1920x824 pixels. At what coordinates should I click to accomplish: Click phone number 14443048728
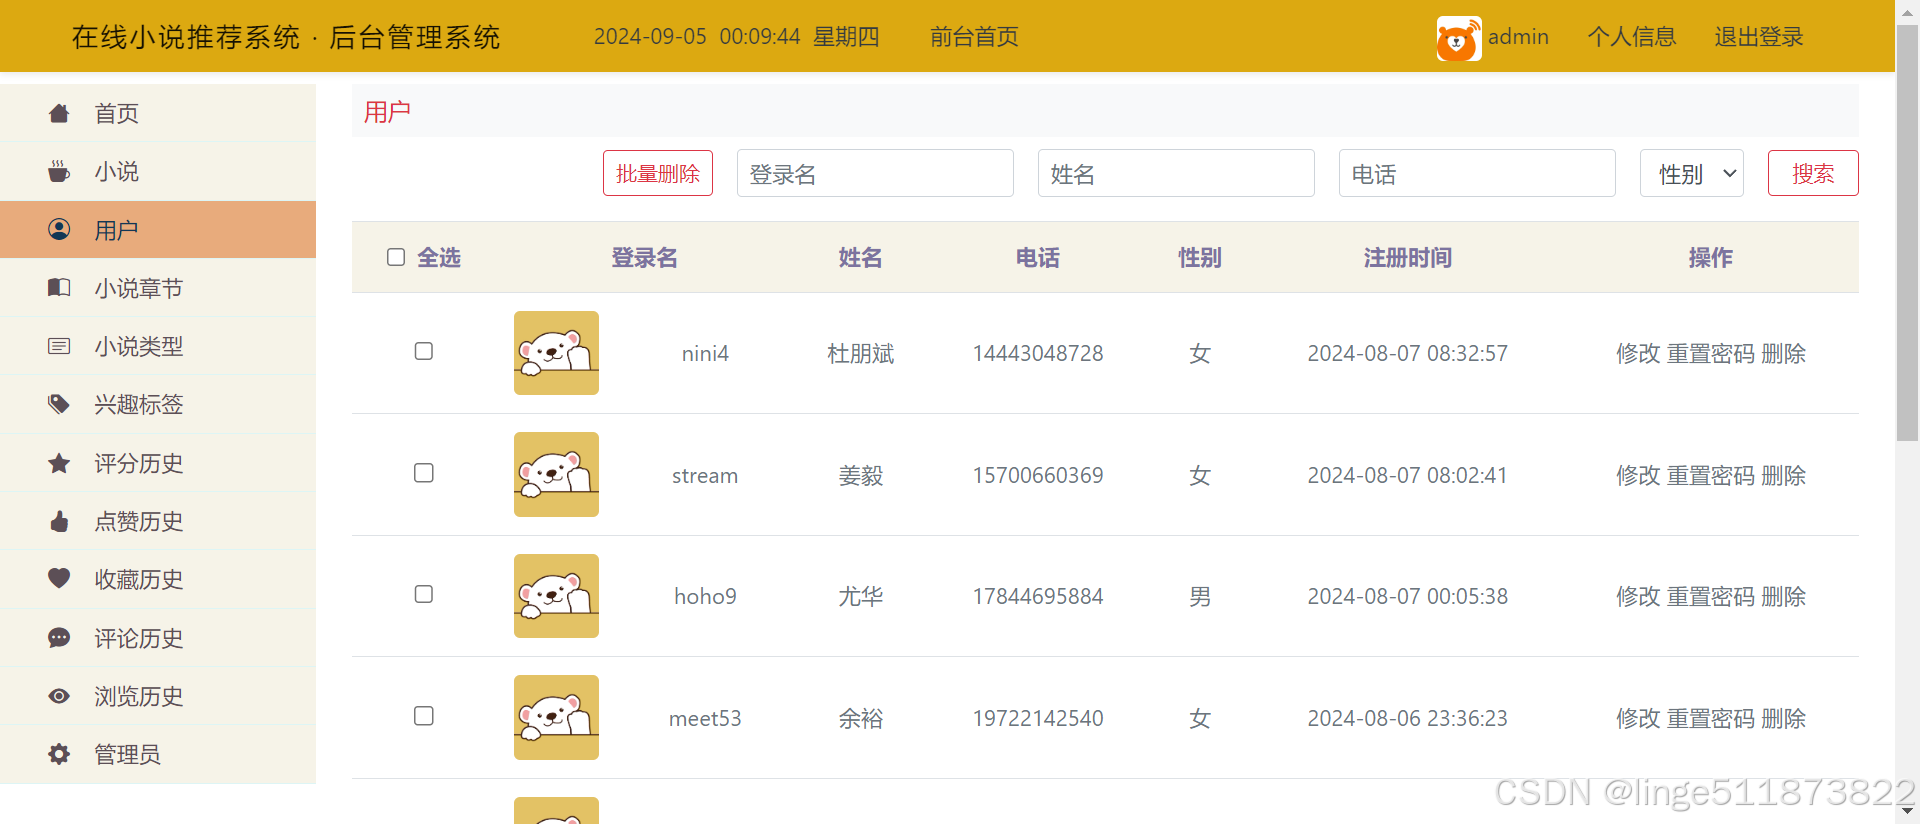click(x=1038, y=353)
